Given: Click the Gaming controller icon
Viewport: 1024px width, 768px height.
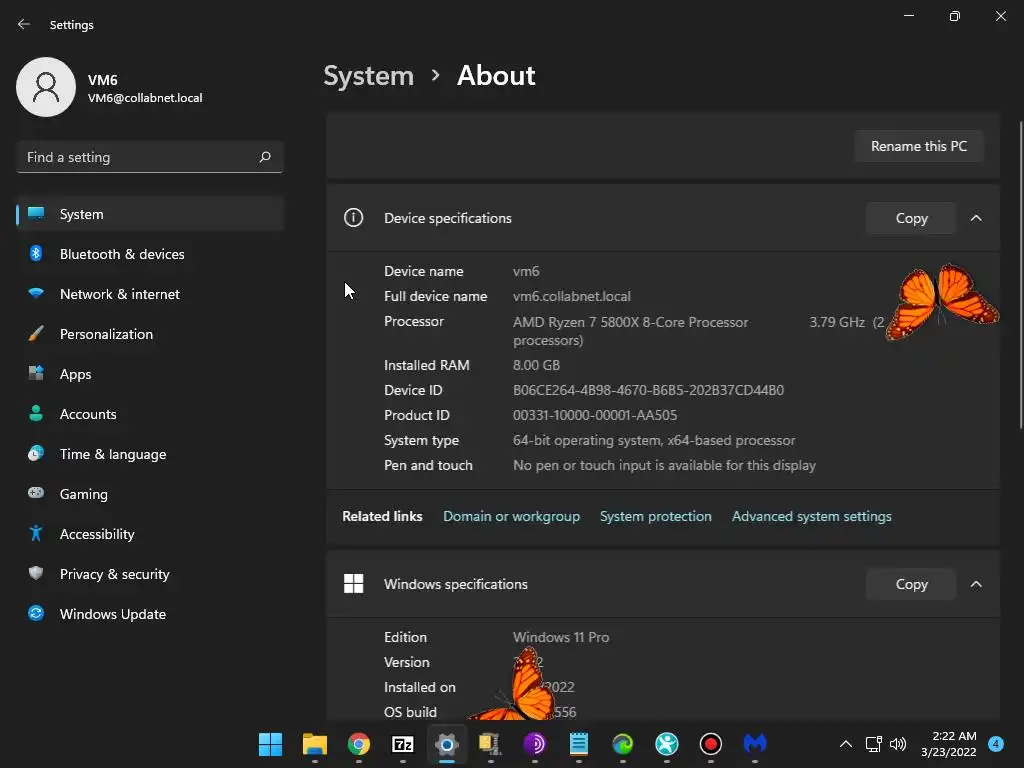Looking at the screenshot, I should [36, 493].
